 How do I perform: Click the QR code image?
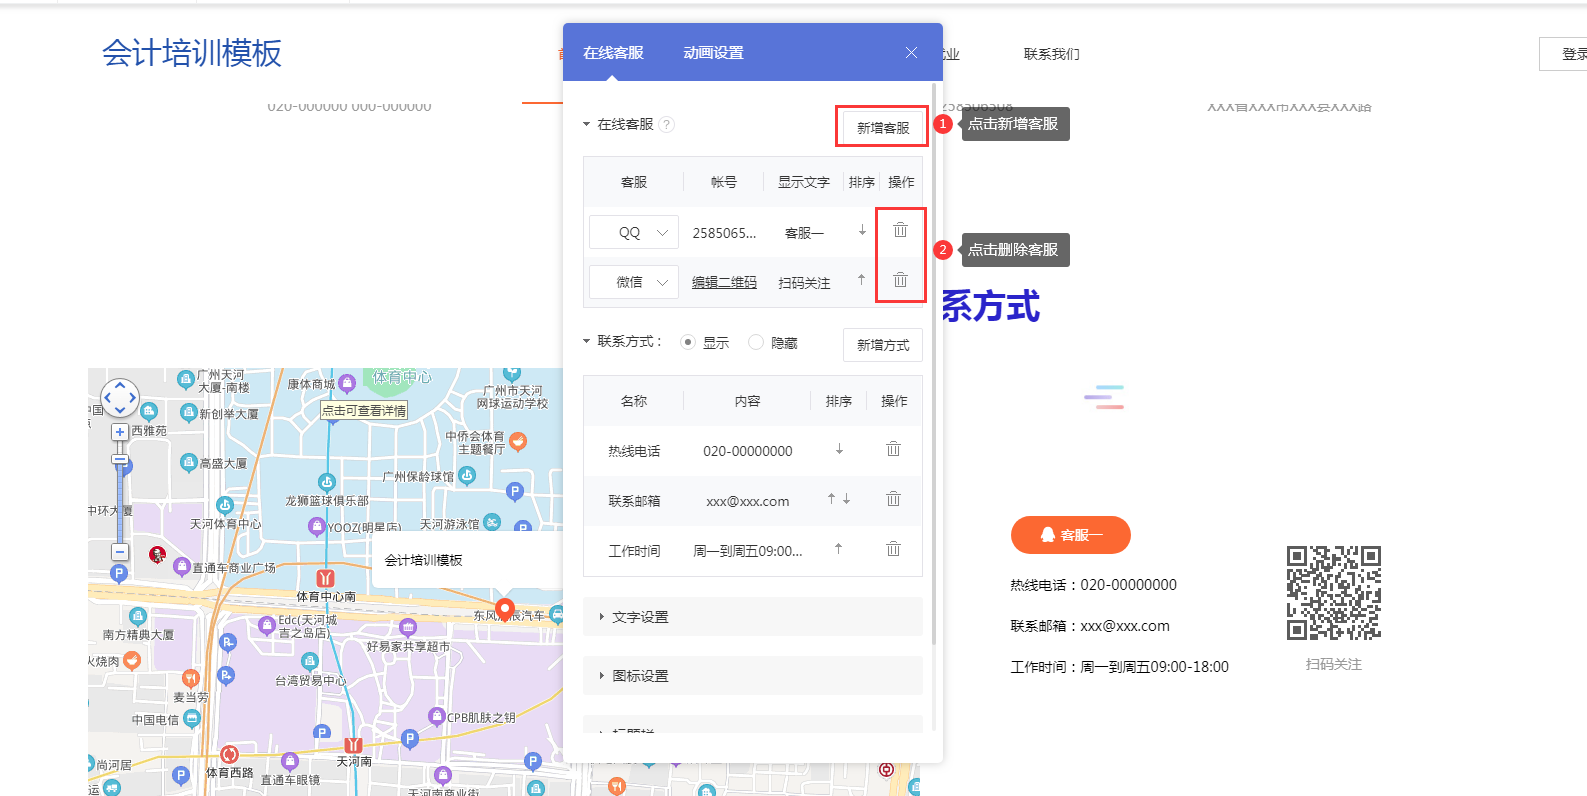click(1334, 593)
